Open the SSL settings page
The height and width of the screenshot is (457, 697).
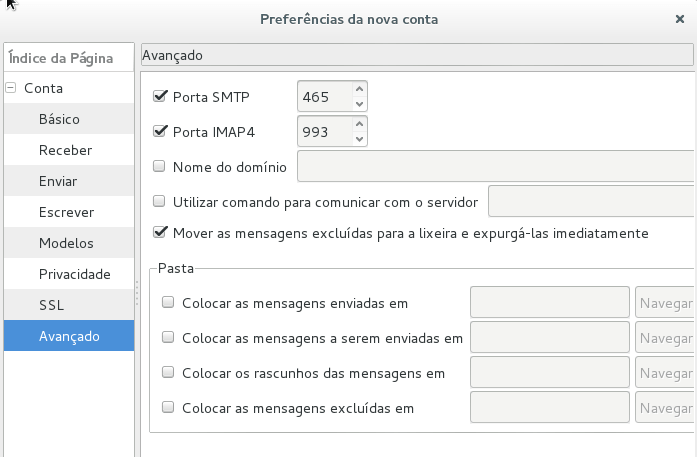(x=51, y=305)
